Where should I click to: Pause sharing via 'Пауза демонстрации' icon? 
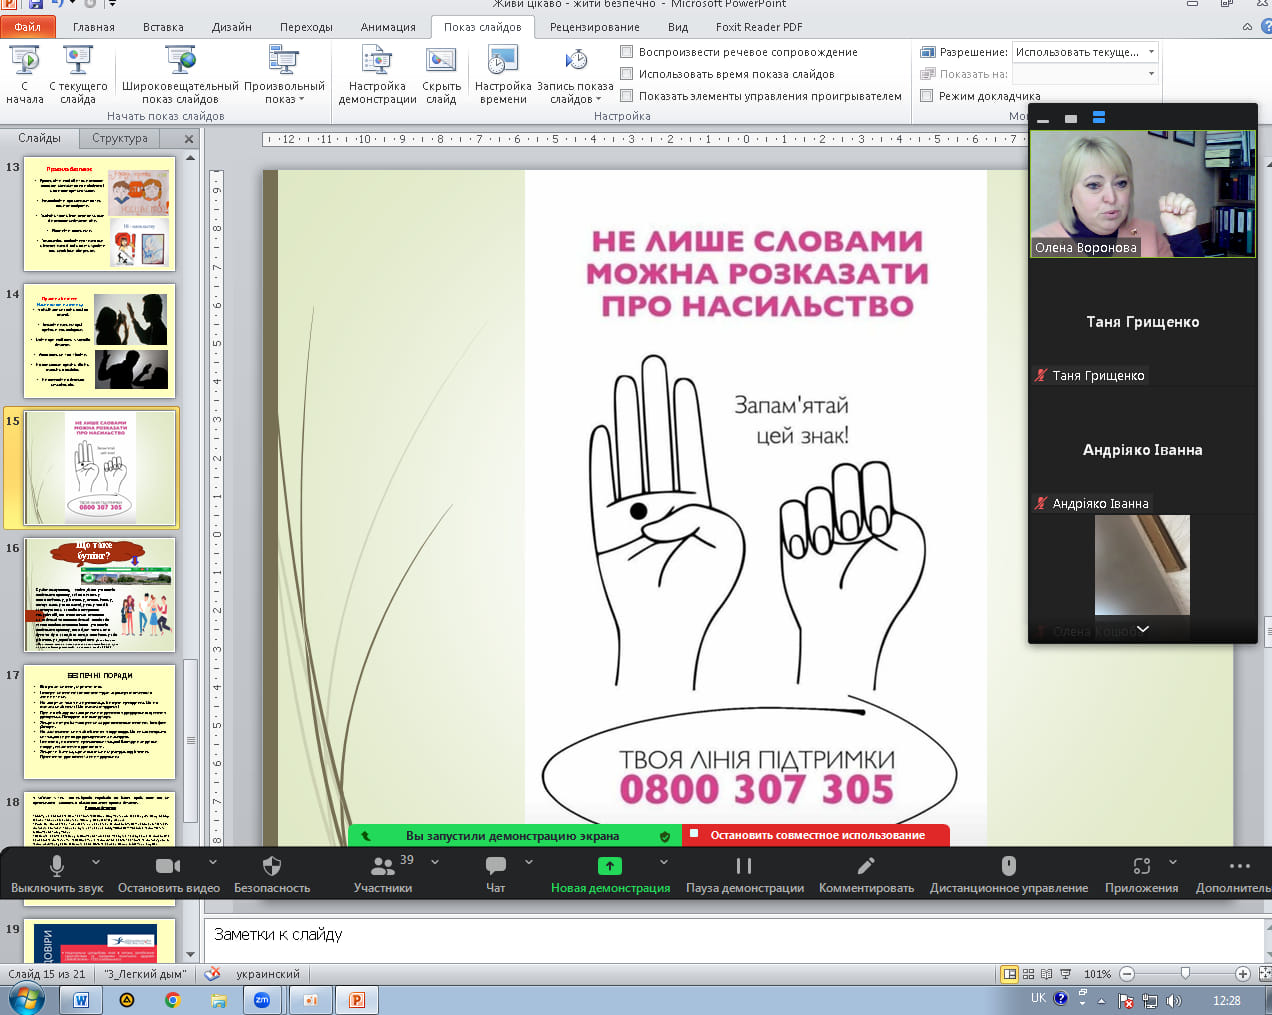pyautogui.click(x=744, y=865)
